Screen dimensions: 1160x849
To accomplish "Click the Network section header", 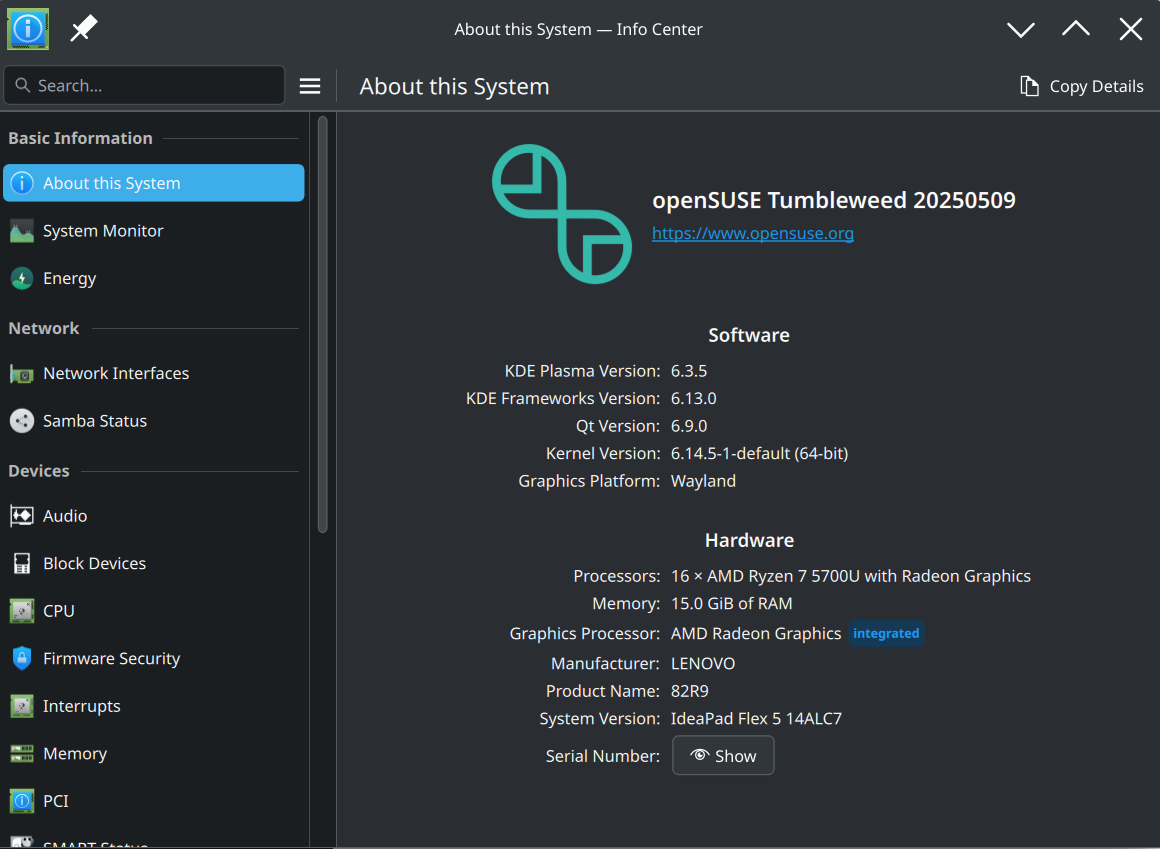I will (44, 328).
